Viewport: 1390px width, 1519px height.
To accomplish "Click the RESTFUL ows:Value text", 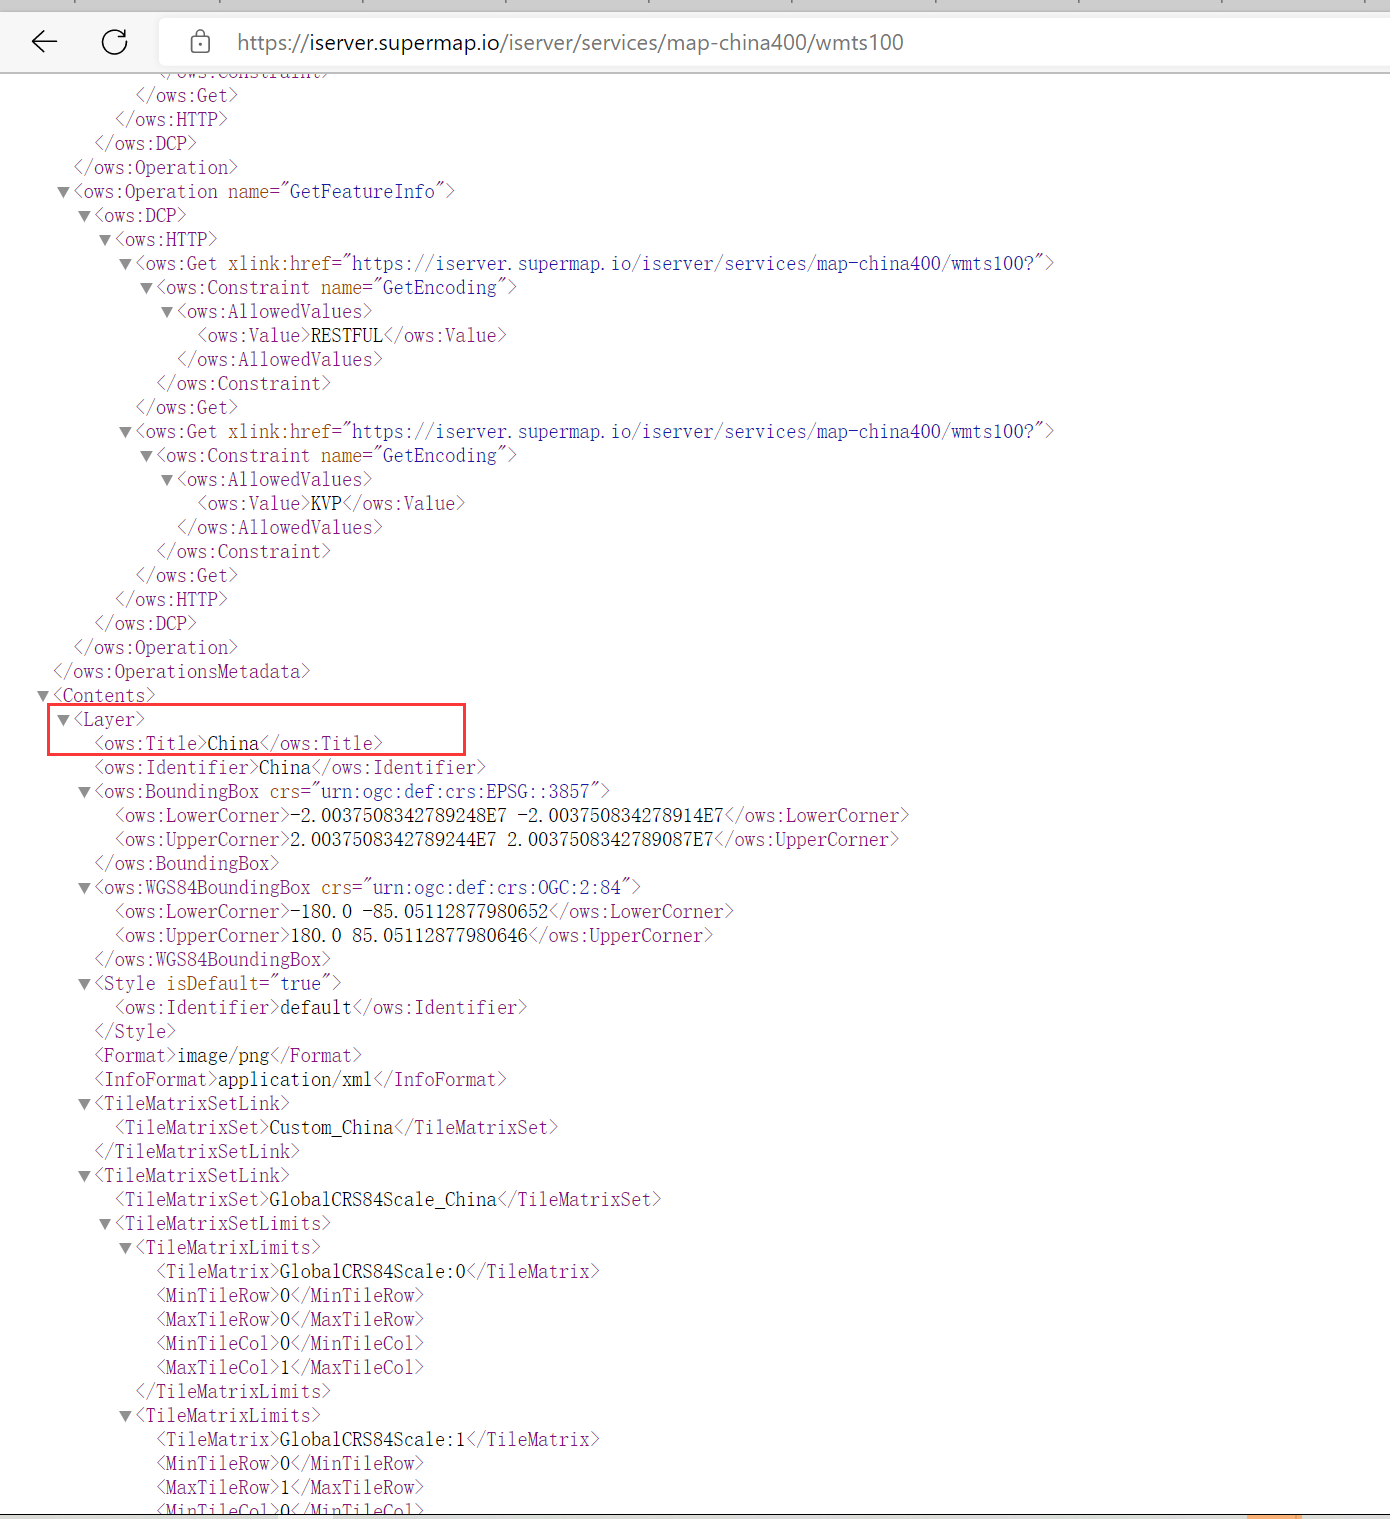I will 346,336.
